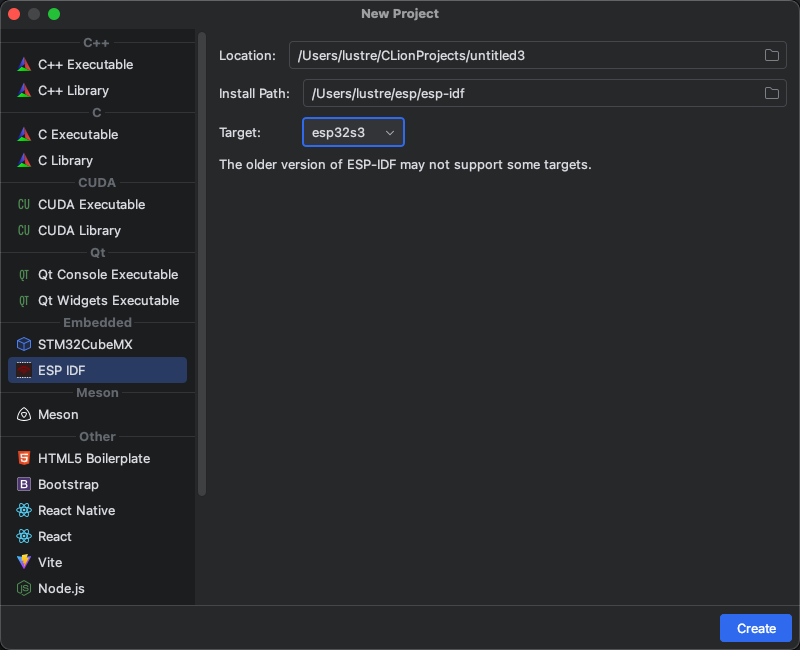Select C Executable project type

pyautogui.click(x=78, y=135)
